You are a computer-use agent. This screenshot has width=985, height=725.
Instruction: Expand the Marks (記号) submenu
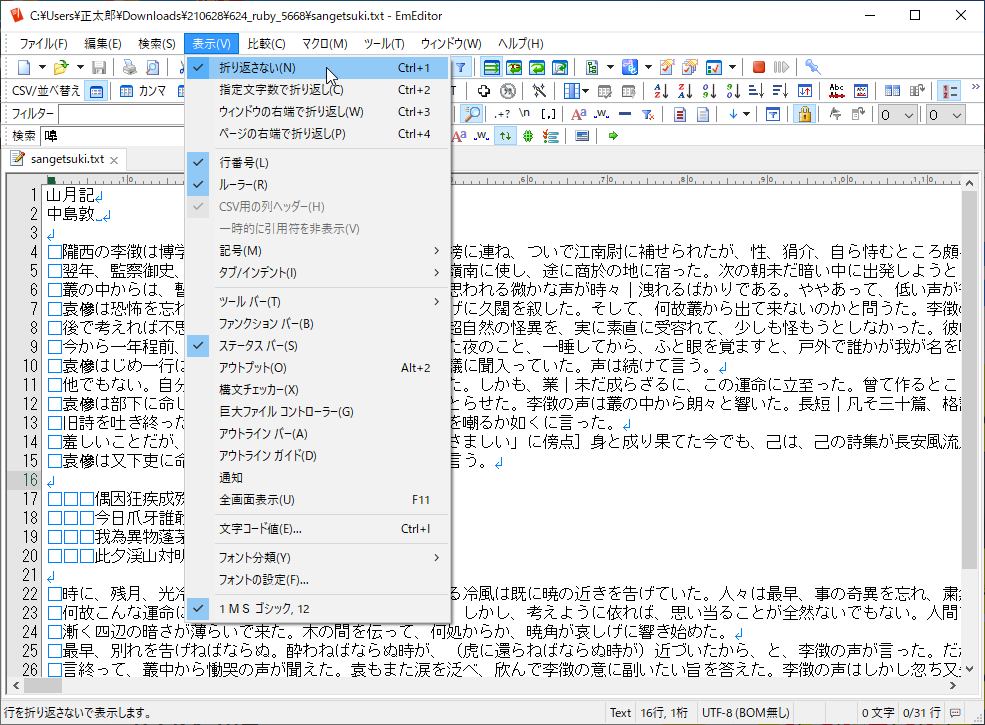(x=318, y=251)
